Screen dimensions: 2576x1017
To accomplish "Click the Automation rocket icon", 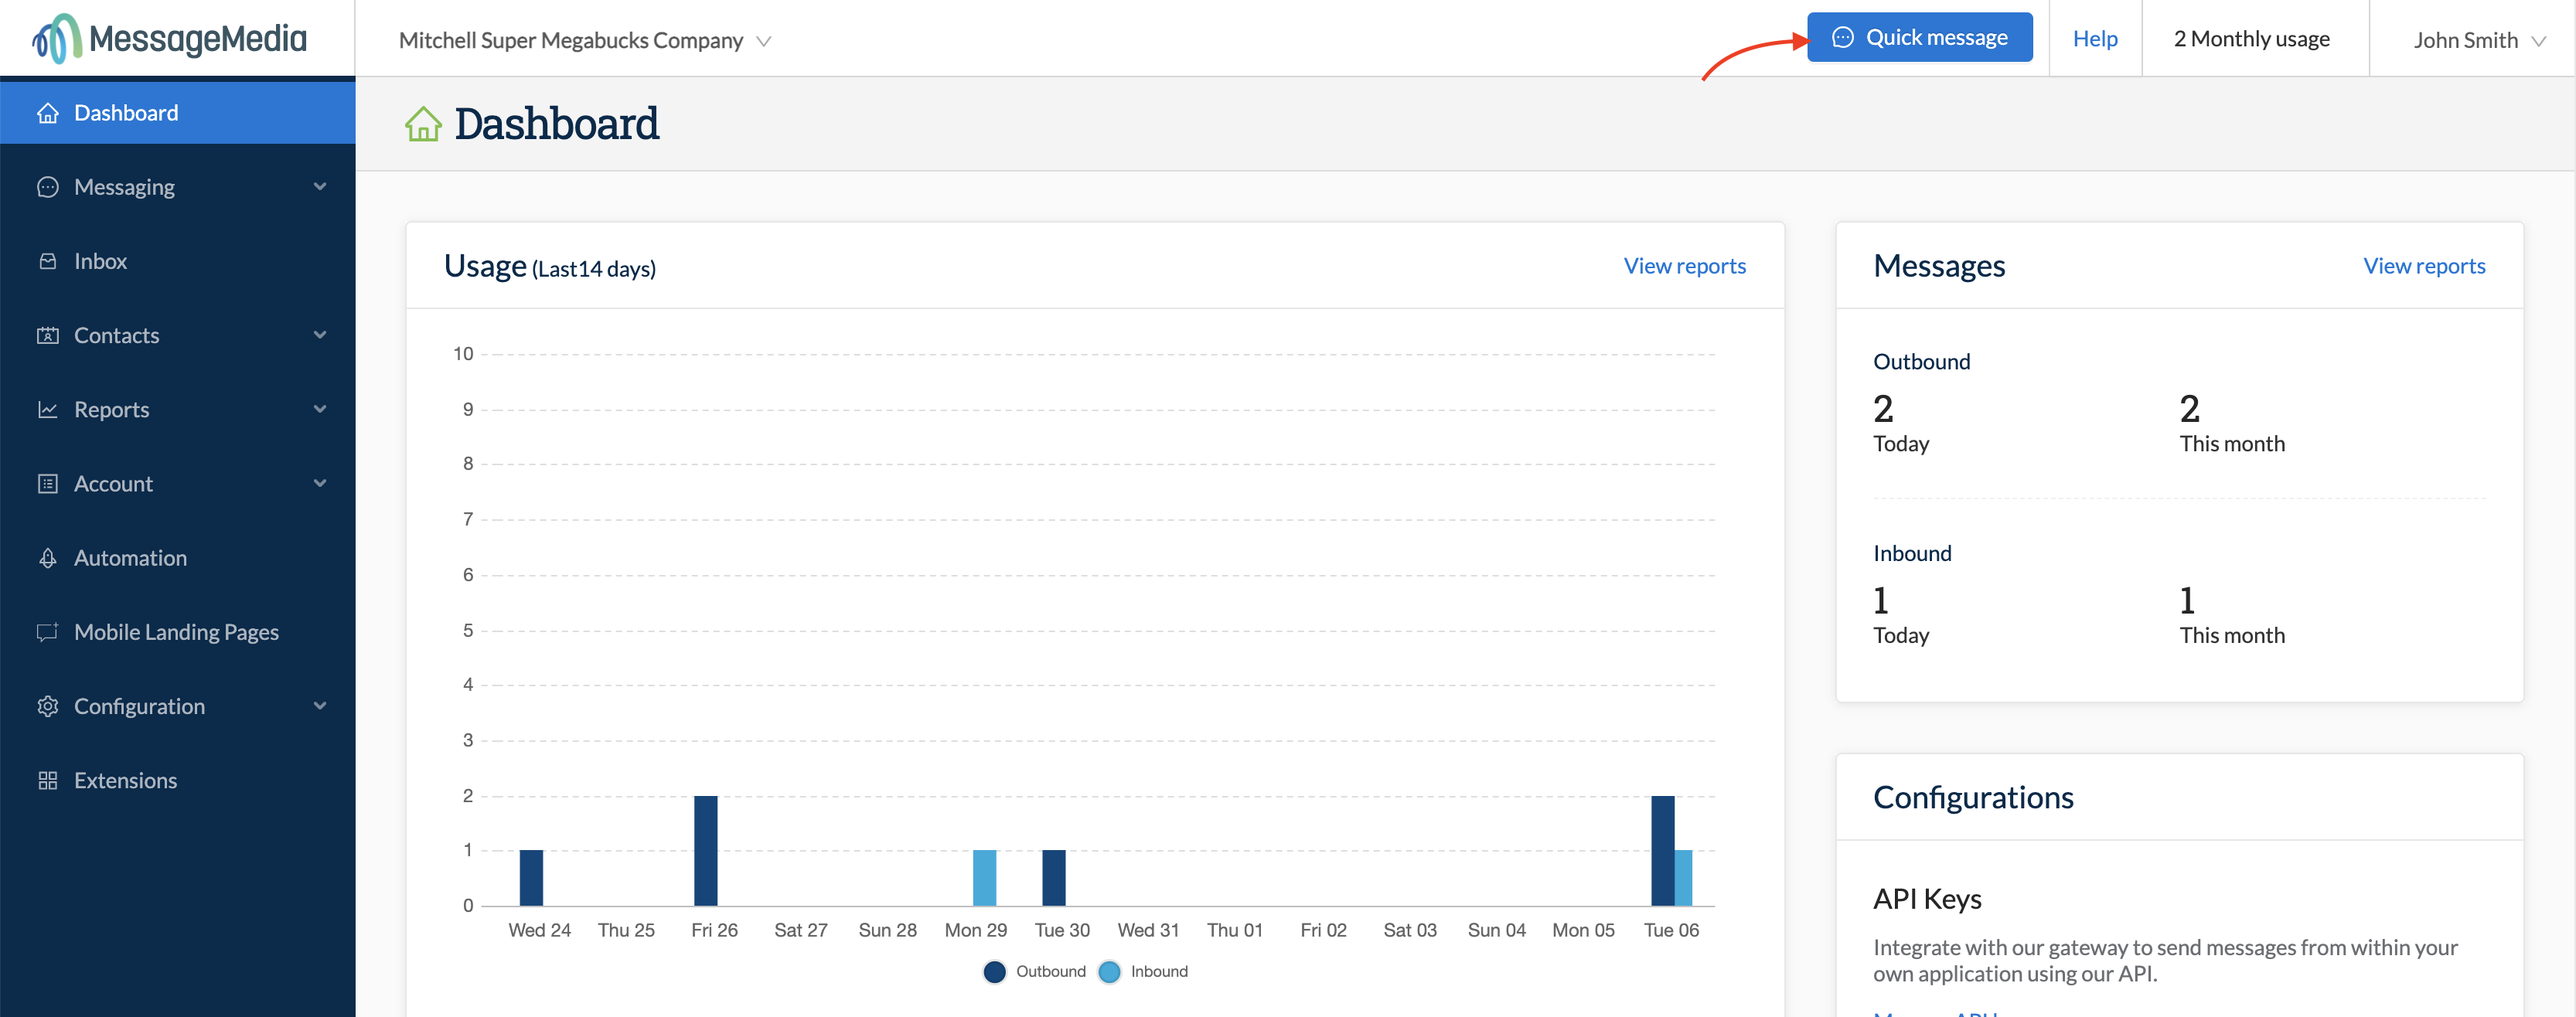I will click(x=47, y=558).
